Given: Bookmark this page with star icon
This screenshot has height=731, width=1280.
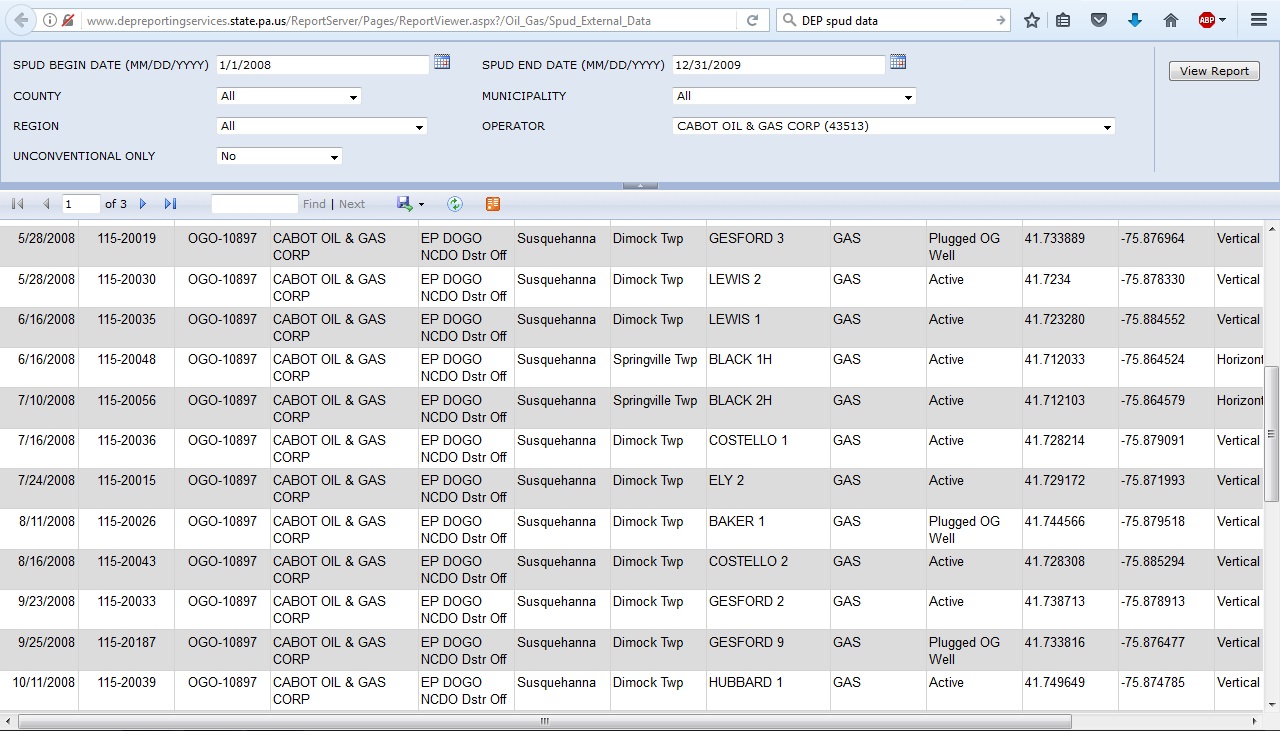Looking at the screenshot, I should pyautogui.click(x=1032, y=20).
